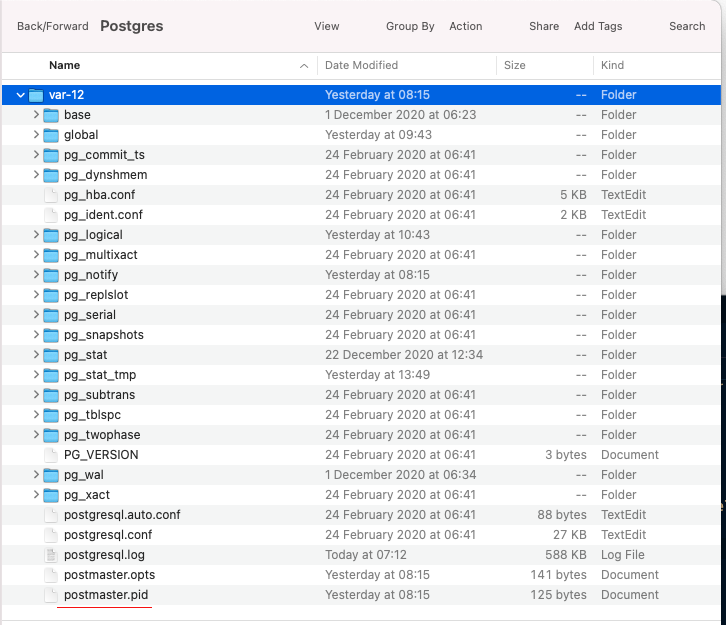
Task: Click '22 December 2020 at 12:34' date
Action: pyautogui.click(x=404, y=355)
